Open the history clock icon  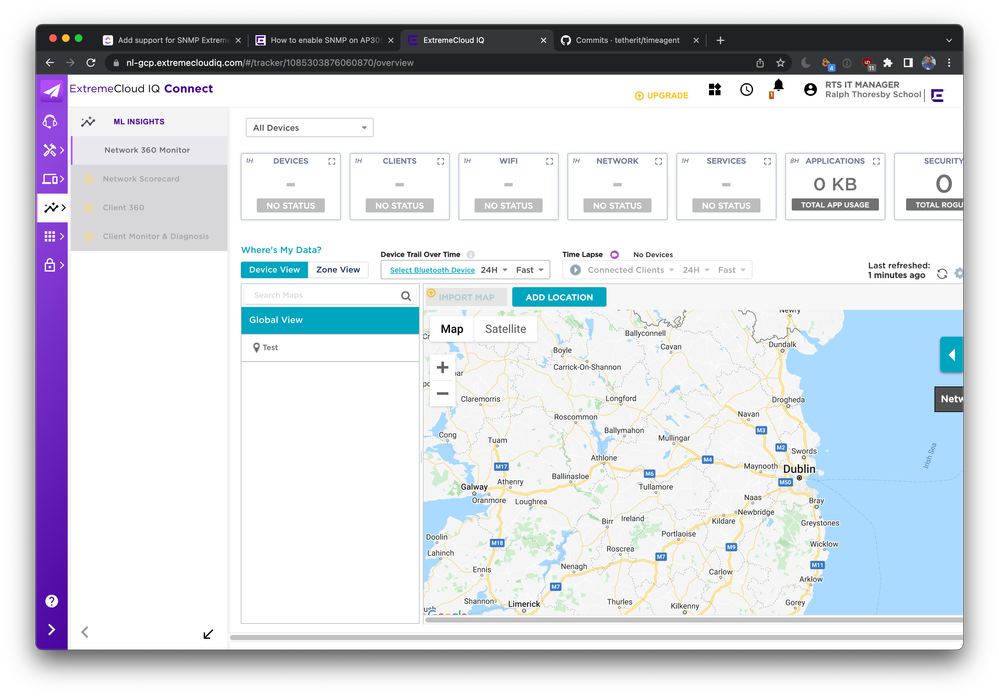click(746, 90)
